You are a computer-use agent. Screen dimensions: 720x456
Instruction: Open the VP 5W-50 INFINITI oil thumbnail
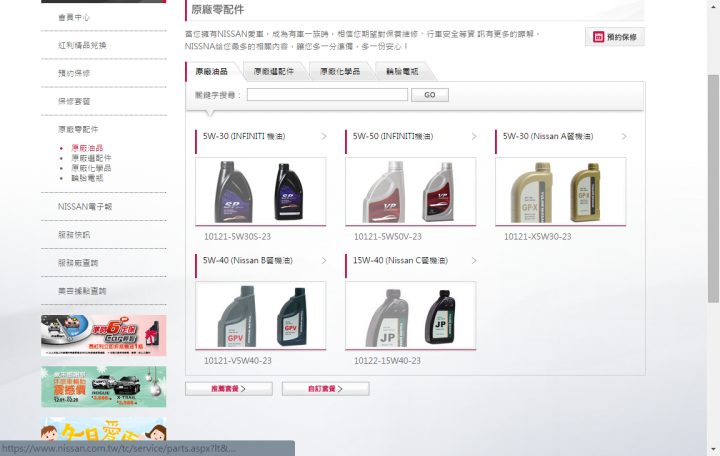(411, 191)
